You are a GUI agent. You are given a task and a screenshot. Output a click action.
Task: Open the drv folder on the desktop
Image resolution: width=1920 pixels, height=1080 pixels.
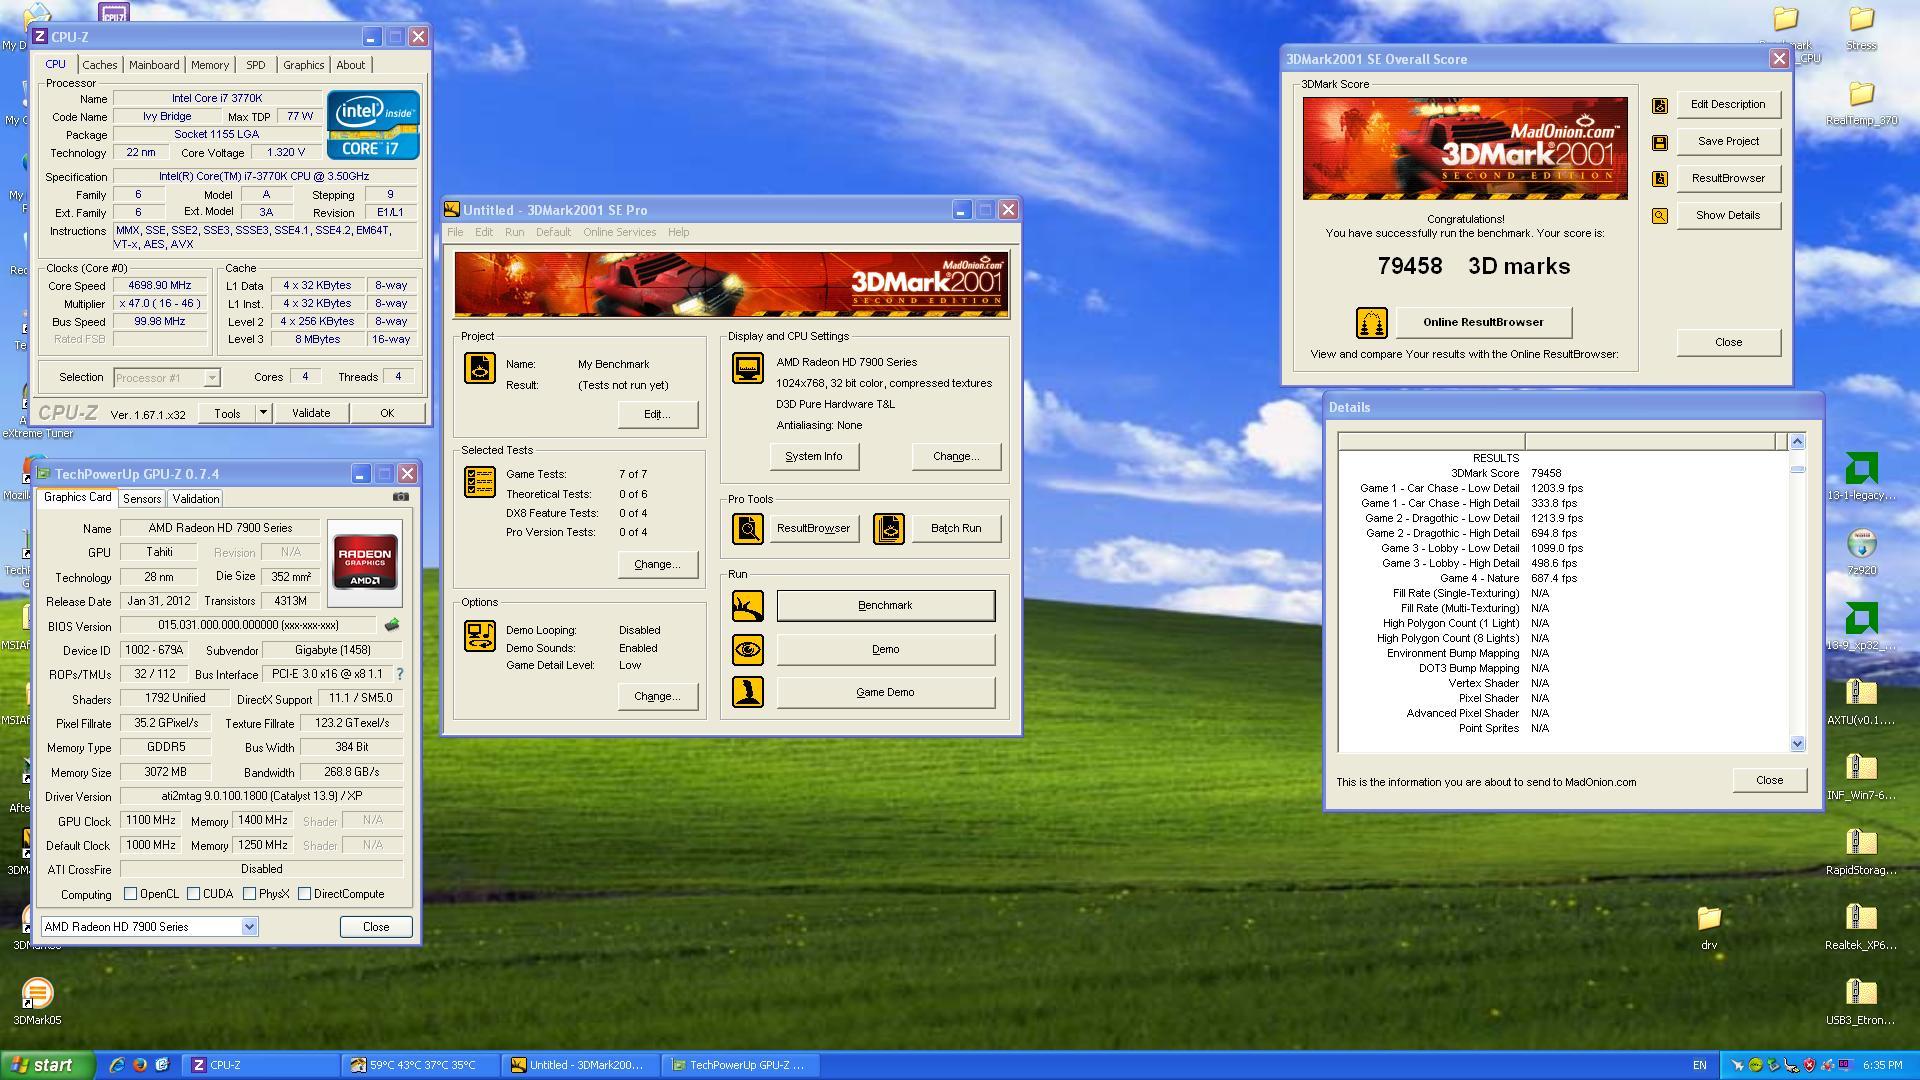coord(1709,928)
